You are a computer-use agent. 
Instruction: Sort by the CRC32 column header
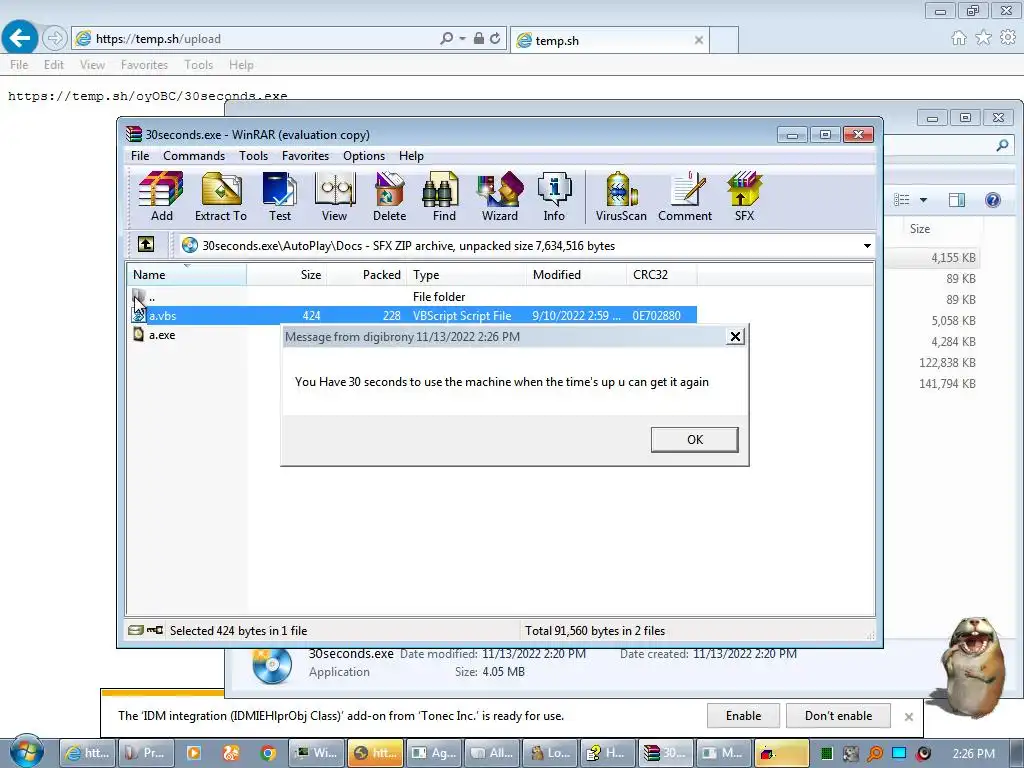pos(661,275)
